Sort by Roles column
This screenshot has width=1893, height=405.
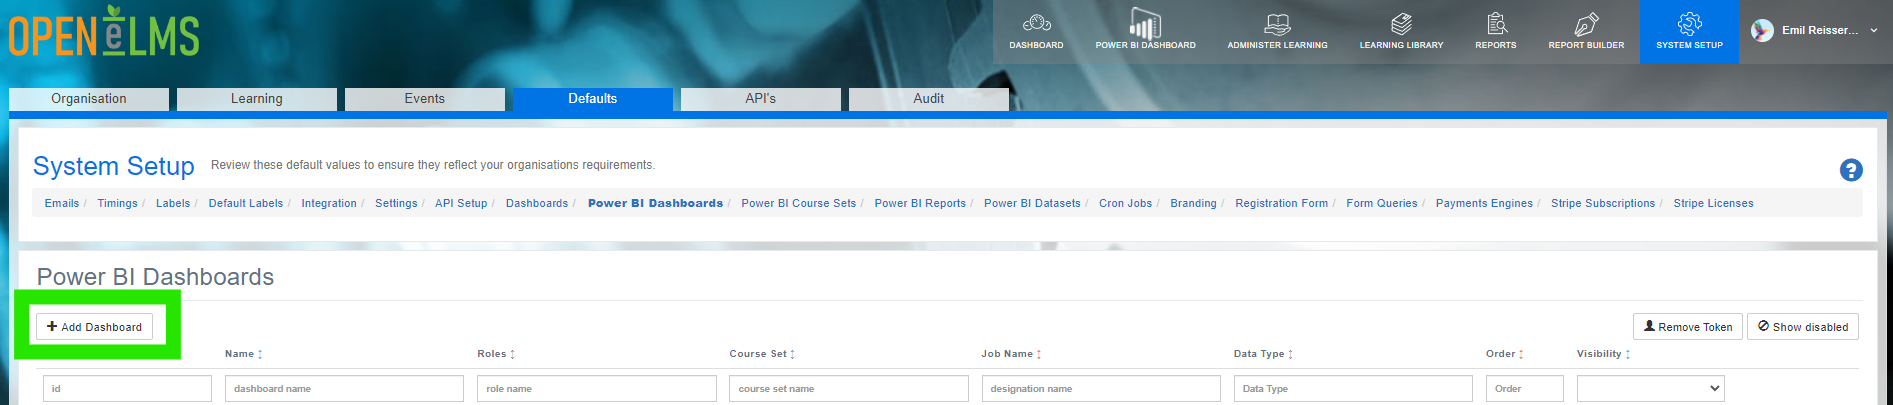pyautogui.click(x=496, y=354)
